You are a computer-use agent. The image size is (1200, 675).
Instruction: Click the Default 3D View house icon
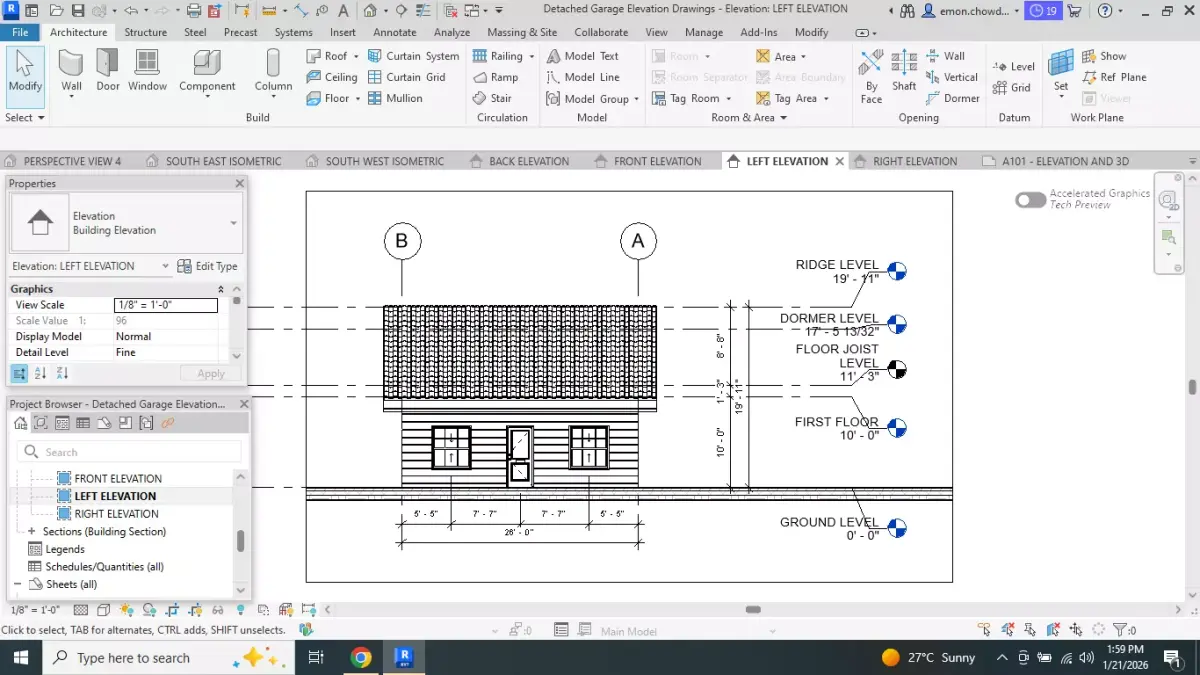point(370,11)
